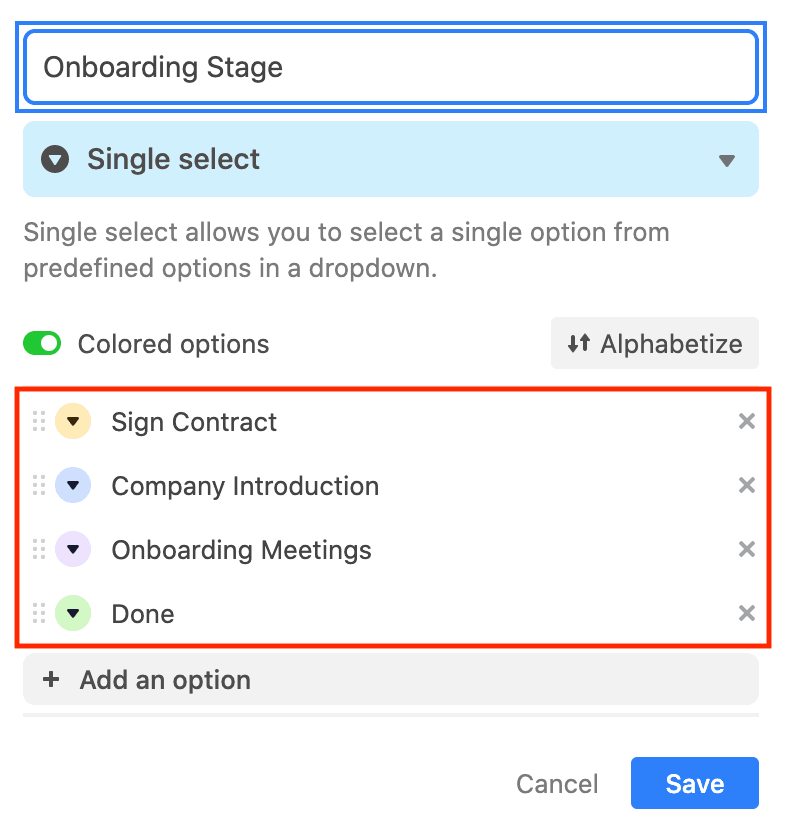Delete the Company Introduction option
The height and width of the screenshot is (837, 787).
click(746, 486)
